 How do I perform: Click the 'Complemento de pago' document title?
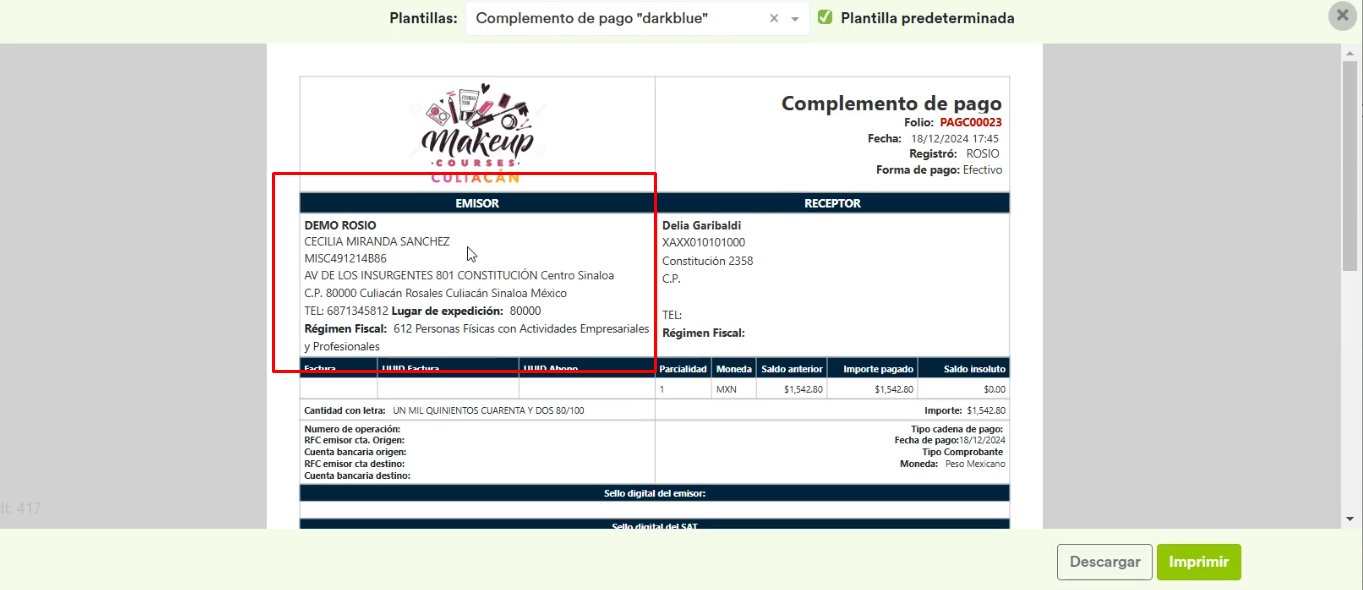tap(890, 103)
